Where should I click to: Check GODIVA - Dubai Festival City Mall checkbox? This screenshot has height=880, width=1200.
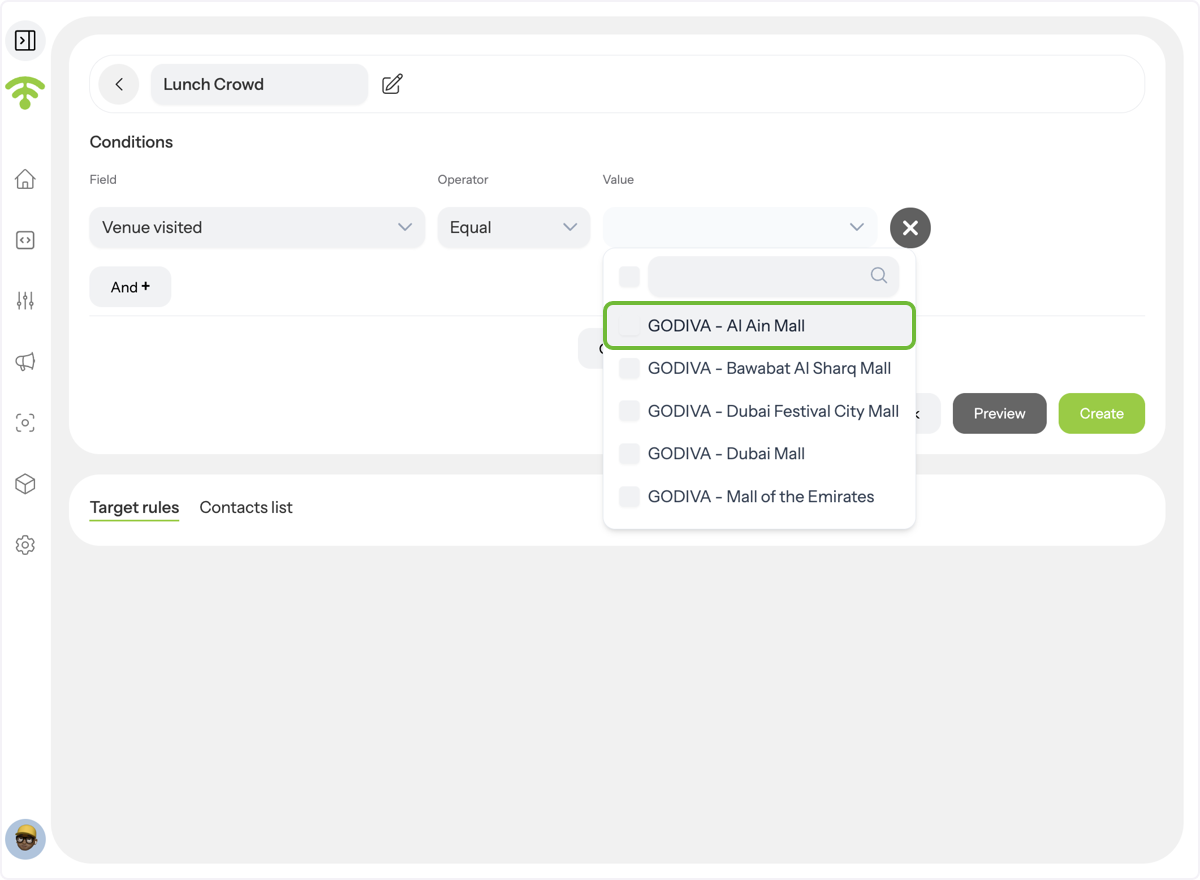(629, 411)
